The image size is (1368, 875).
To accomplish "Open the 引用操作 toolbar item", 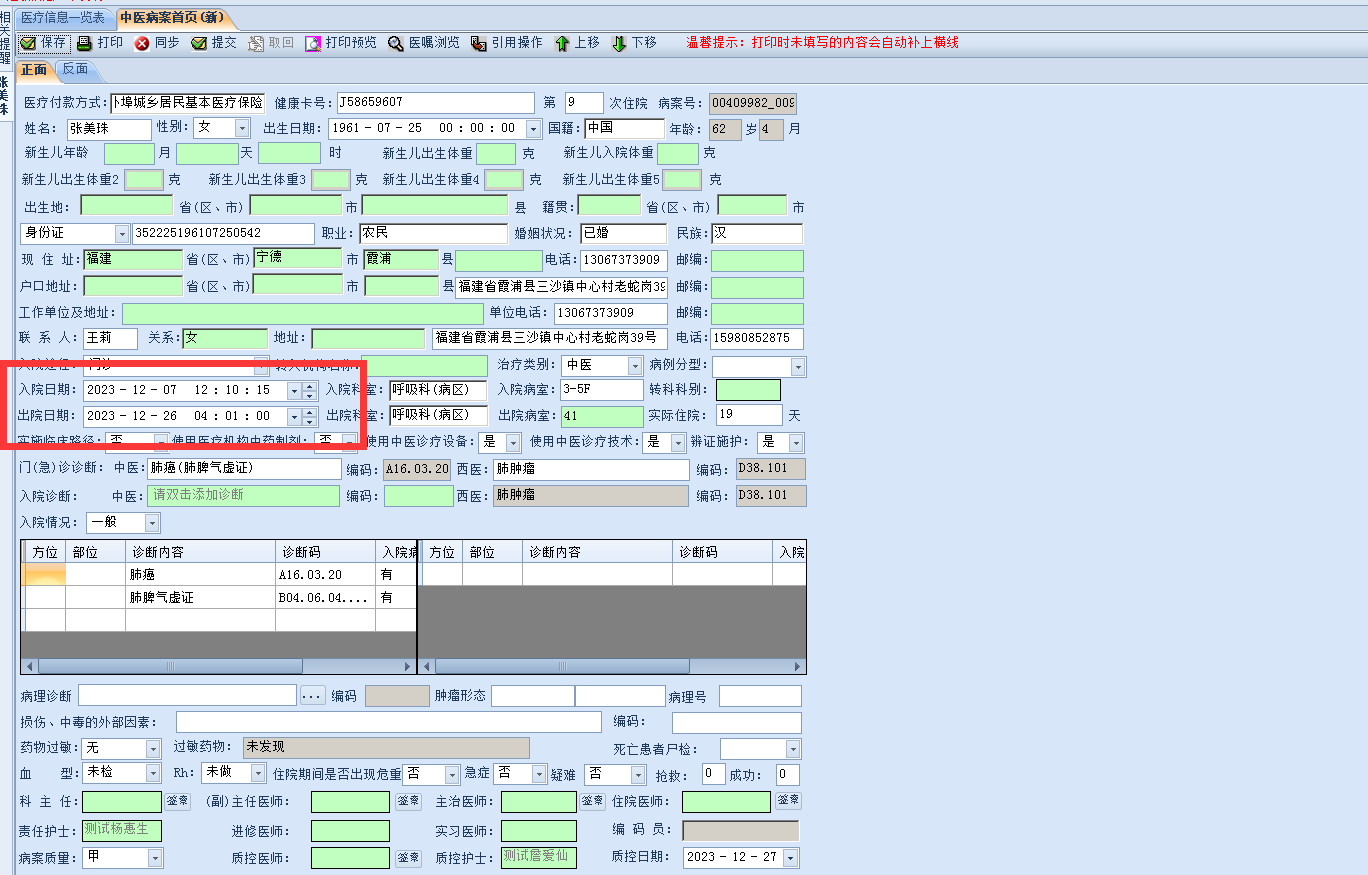I will [x=507, y=43].
